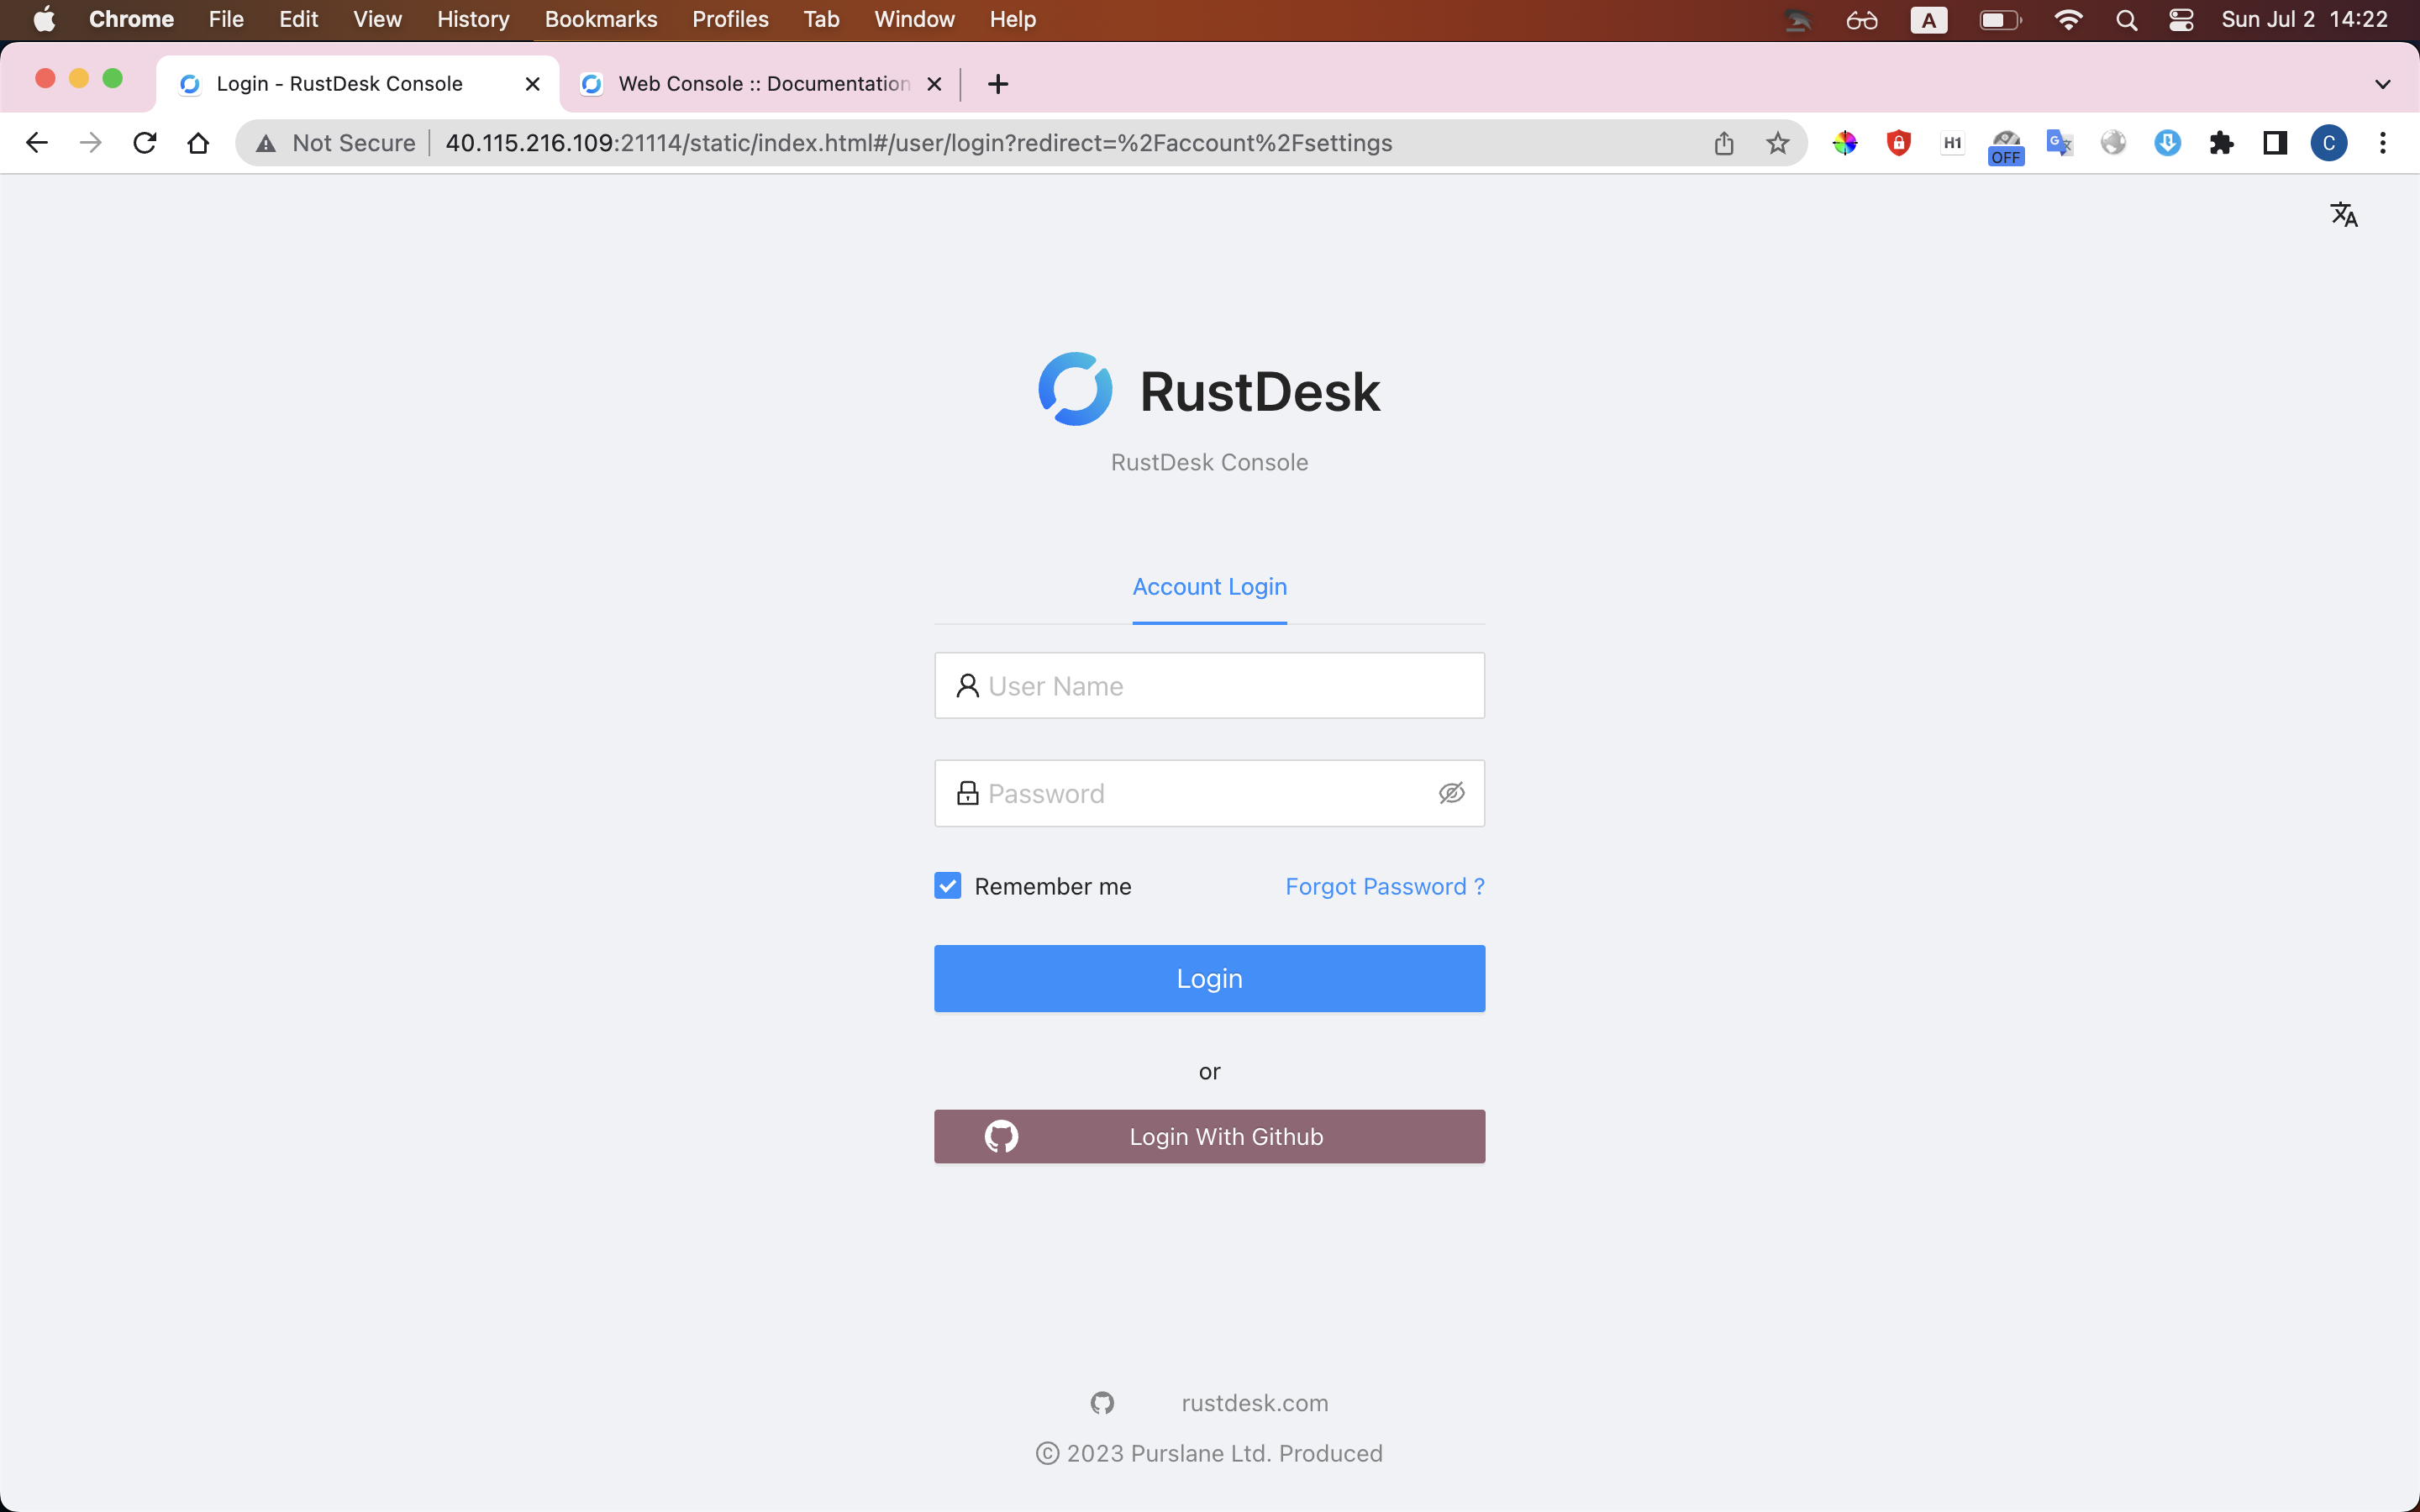
Task: Click Forgot Password link
Action: (x=1384, y=886)
